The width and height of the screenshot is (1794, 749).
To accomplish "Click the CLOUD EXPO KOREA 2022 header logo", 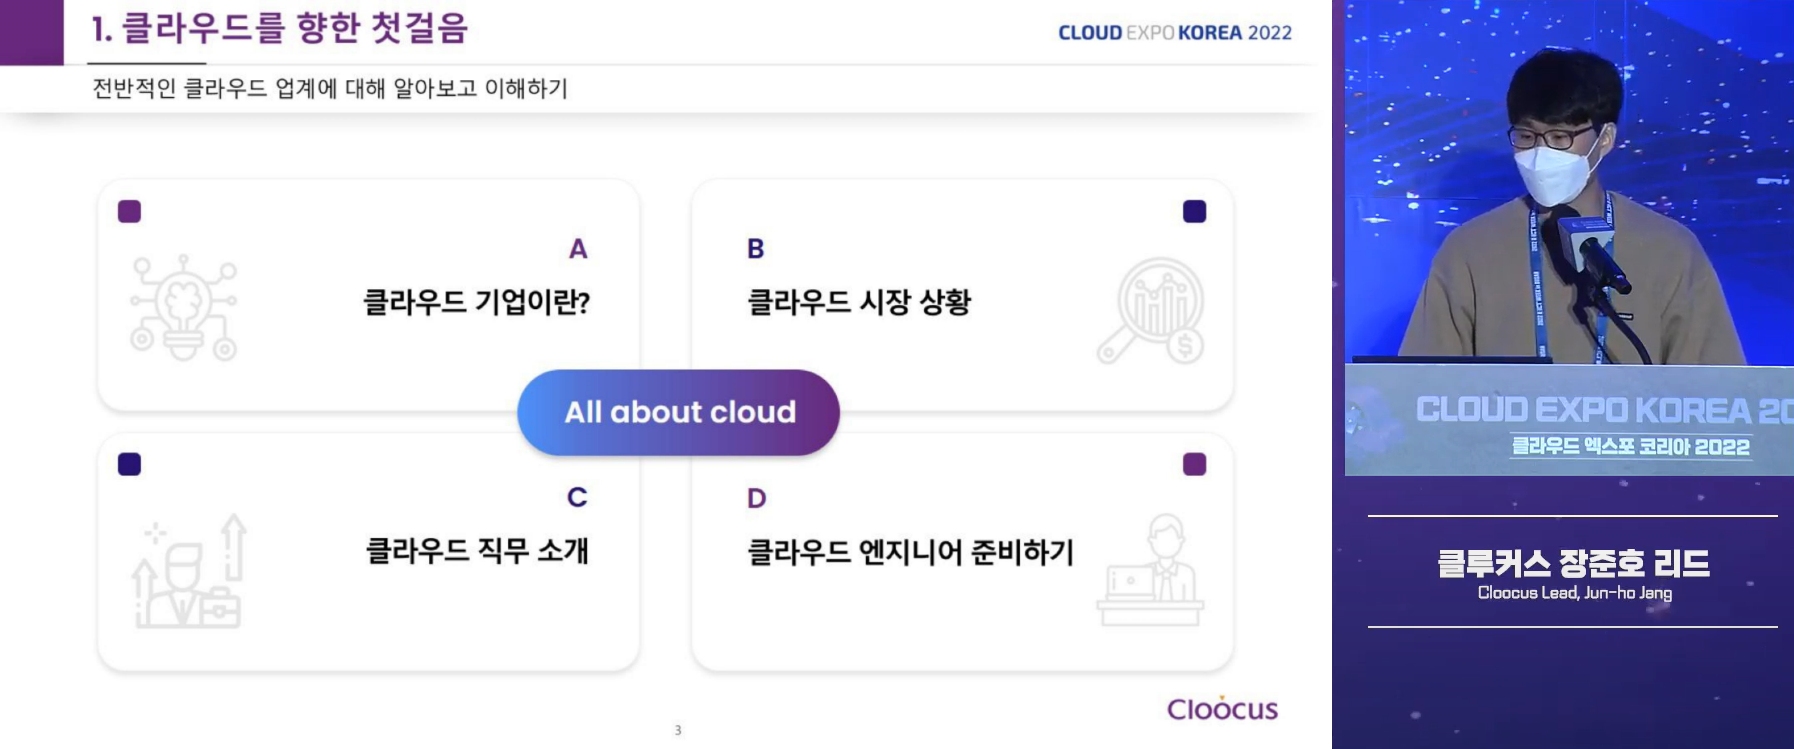I will pos(1175,33).
